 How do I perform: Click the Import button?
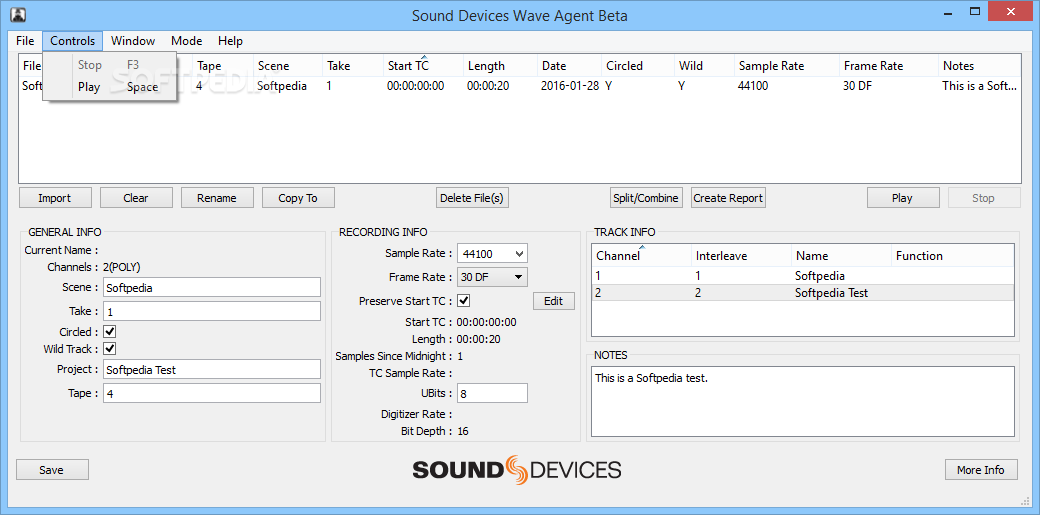click(x=55, y=198)
